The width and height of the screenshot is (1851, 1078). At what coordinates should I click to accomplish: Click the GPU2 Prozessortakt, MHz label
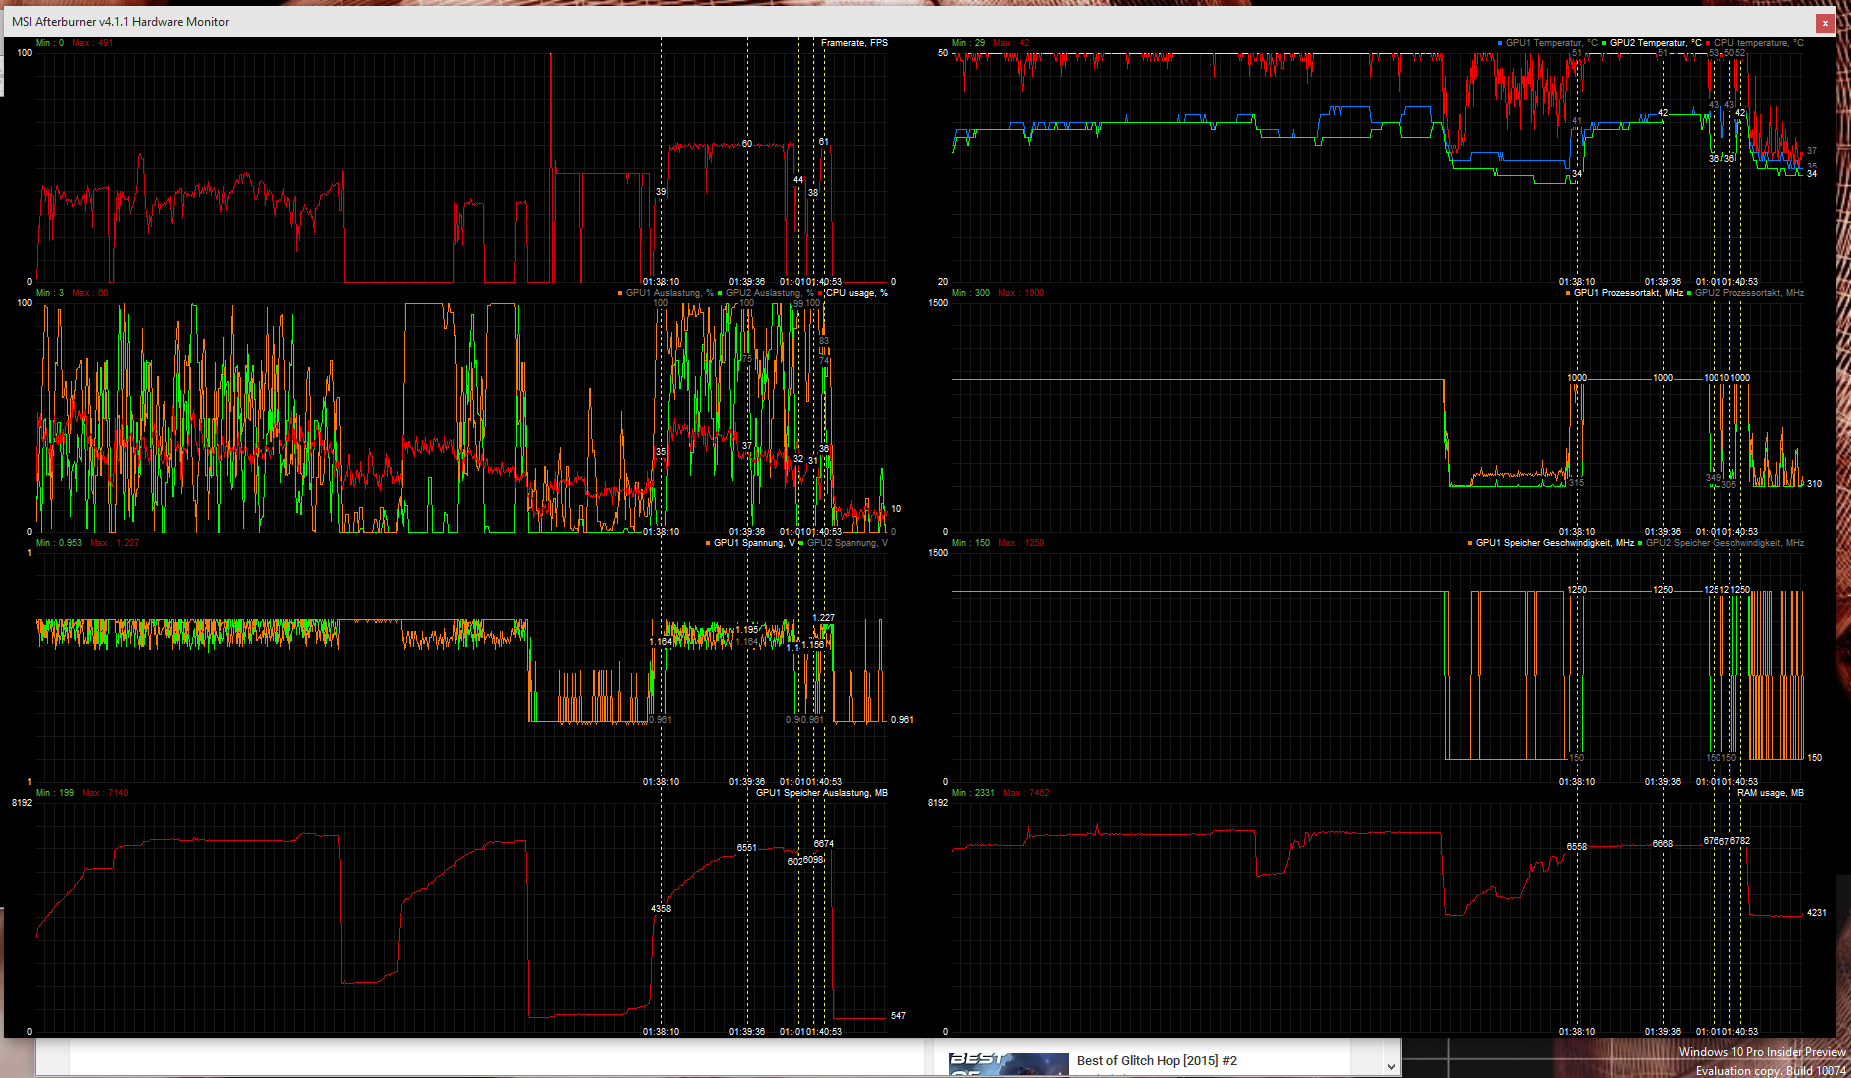[x=1749, y=293]
